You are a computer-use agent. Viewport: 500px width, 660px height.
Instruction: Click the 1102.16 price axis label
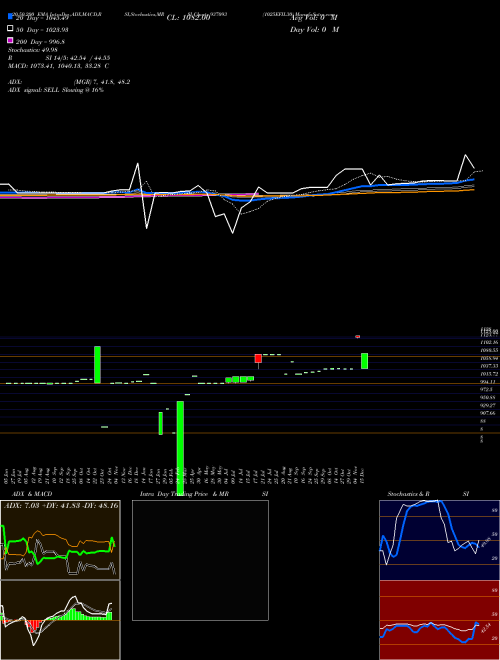[x=489, y=343]
